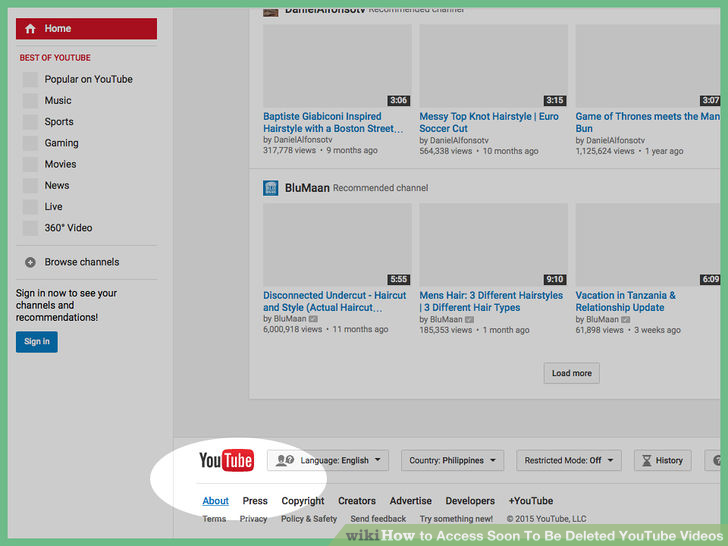Screen dimensions: 728x546
Task: Click the Music category icon
Action: pos(30,101)
